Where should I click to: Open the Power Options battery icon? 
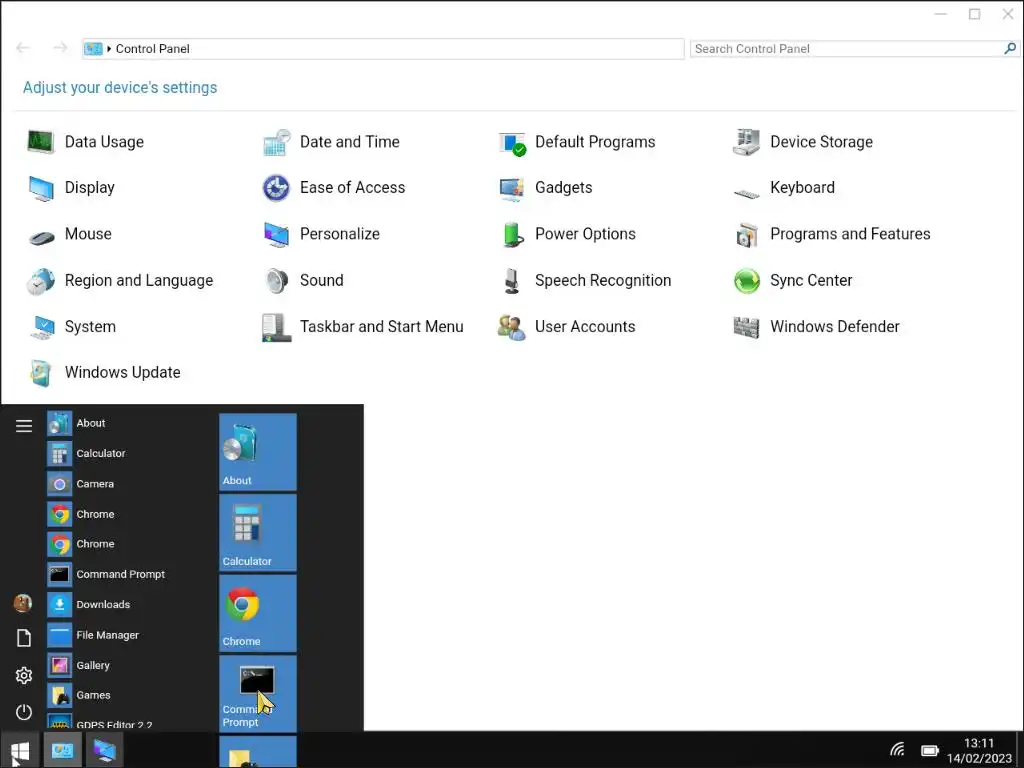point(513,234)
